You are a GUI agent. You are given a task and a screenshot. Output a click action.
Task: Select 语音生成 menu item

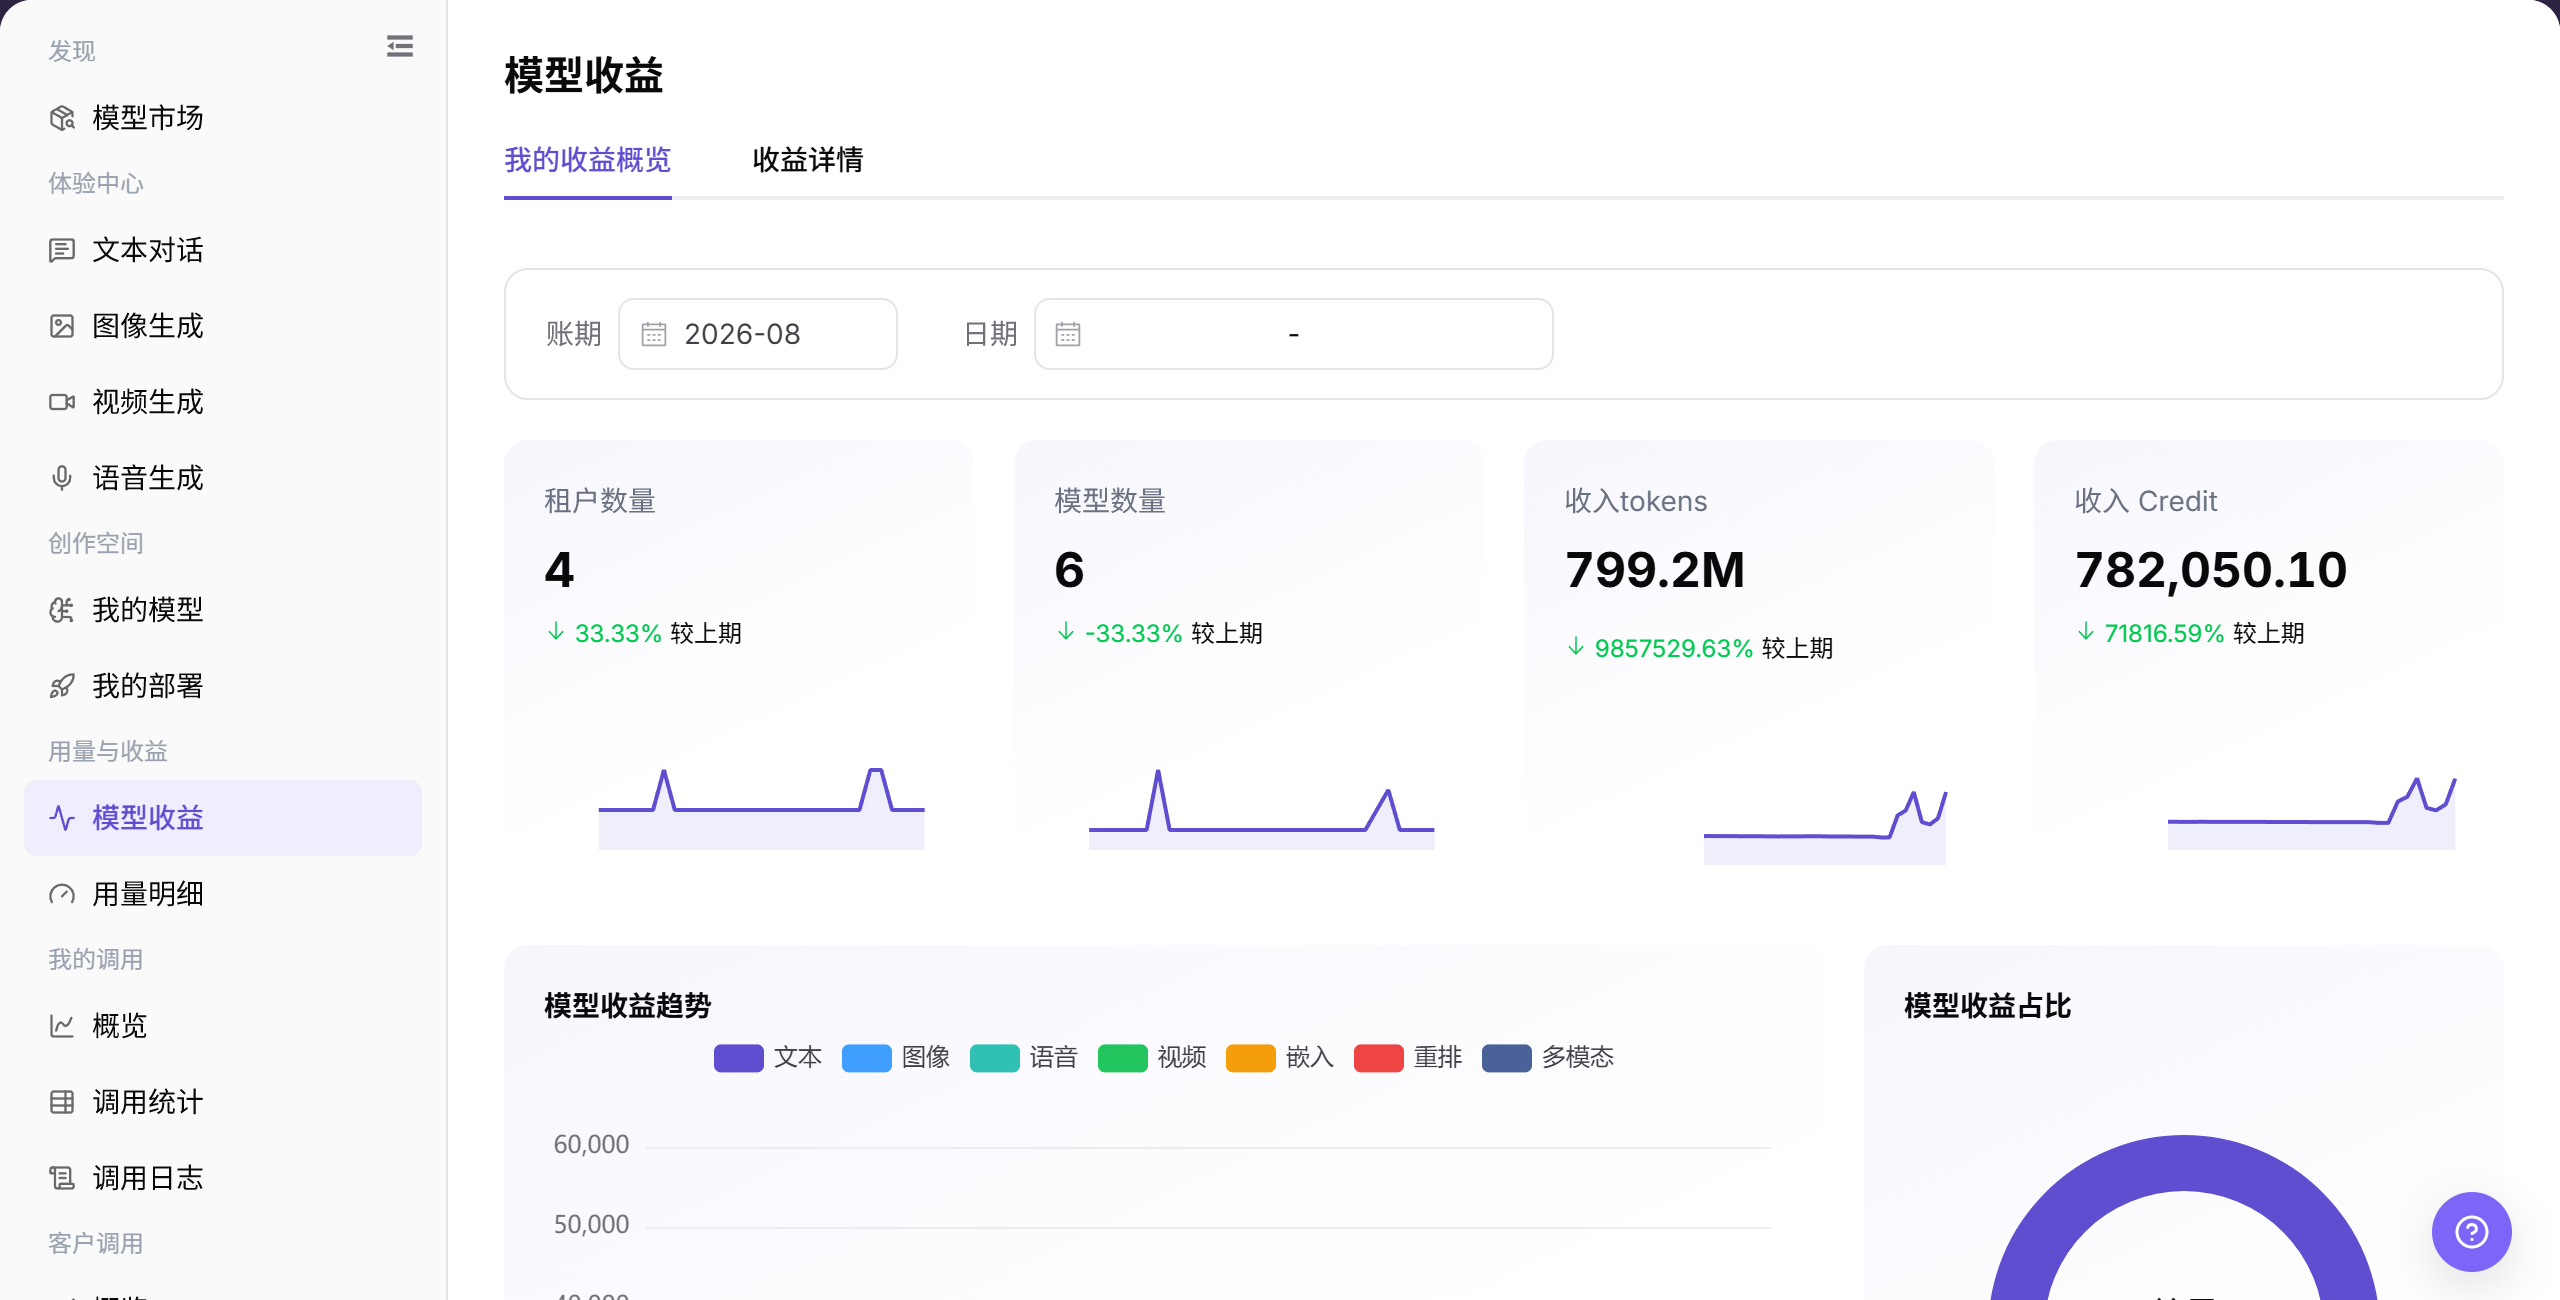click(223, 478)
